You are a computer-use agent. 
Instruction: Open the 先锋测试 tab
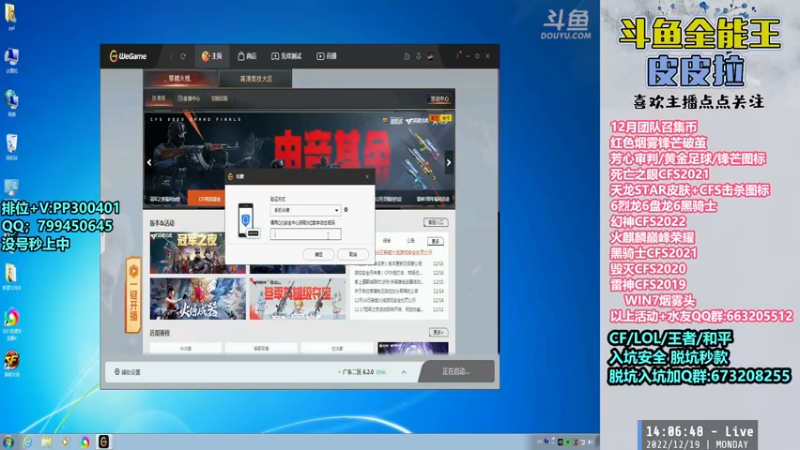[x=286, y=56]
